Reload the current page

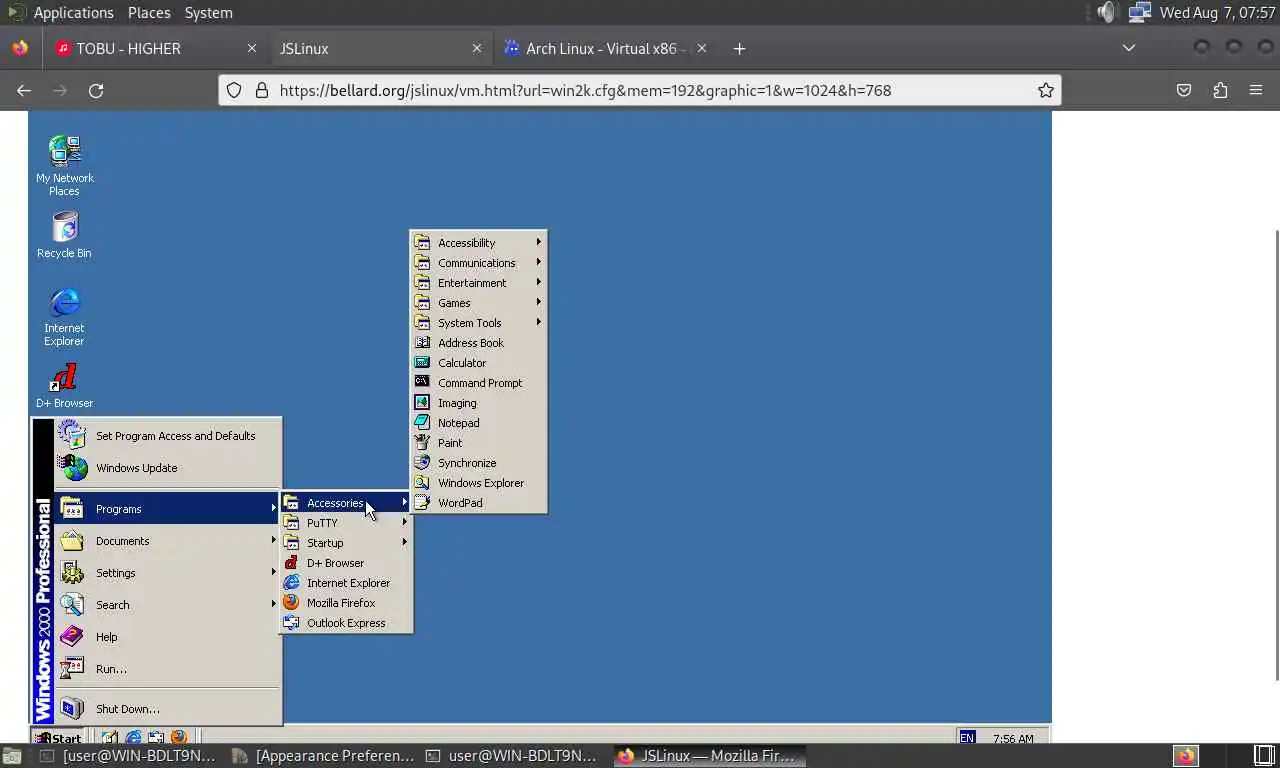click(96, 90)
